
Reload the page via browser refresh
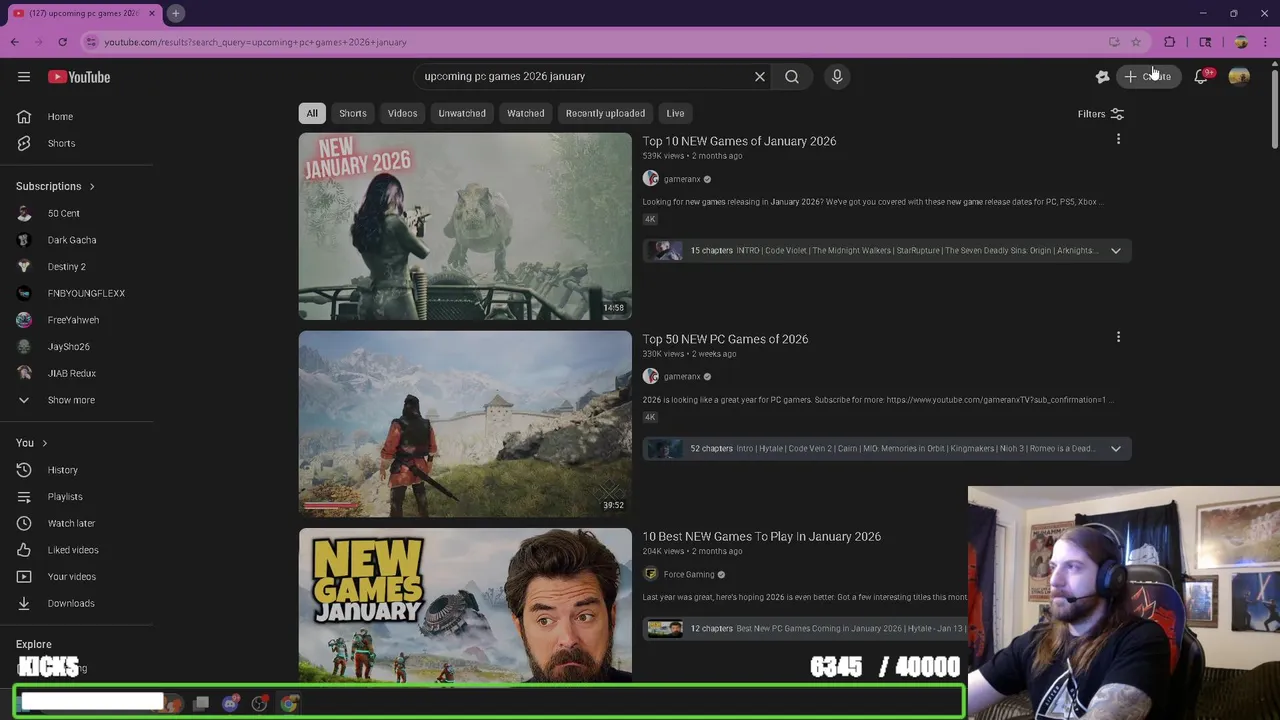click(x=62, y=42)
